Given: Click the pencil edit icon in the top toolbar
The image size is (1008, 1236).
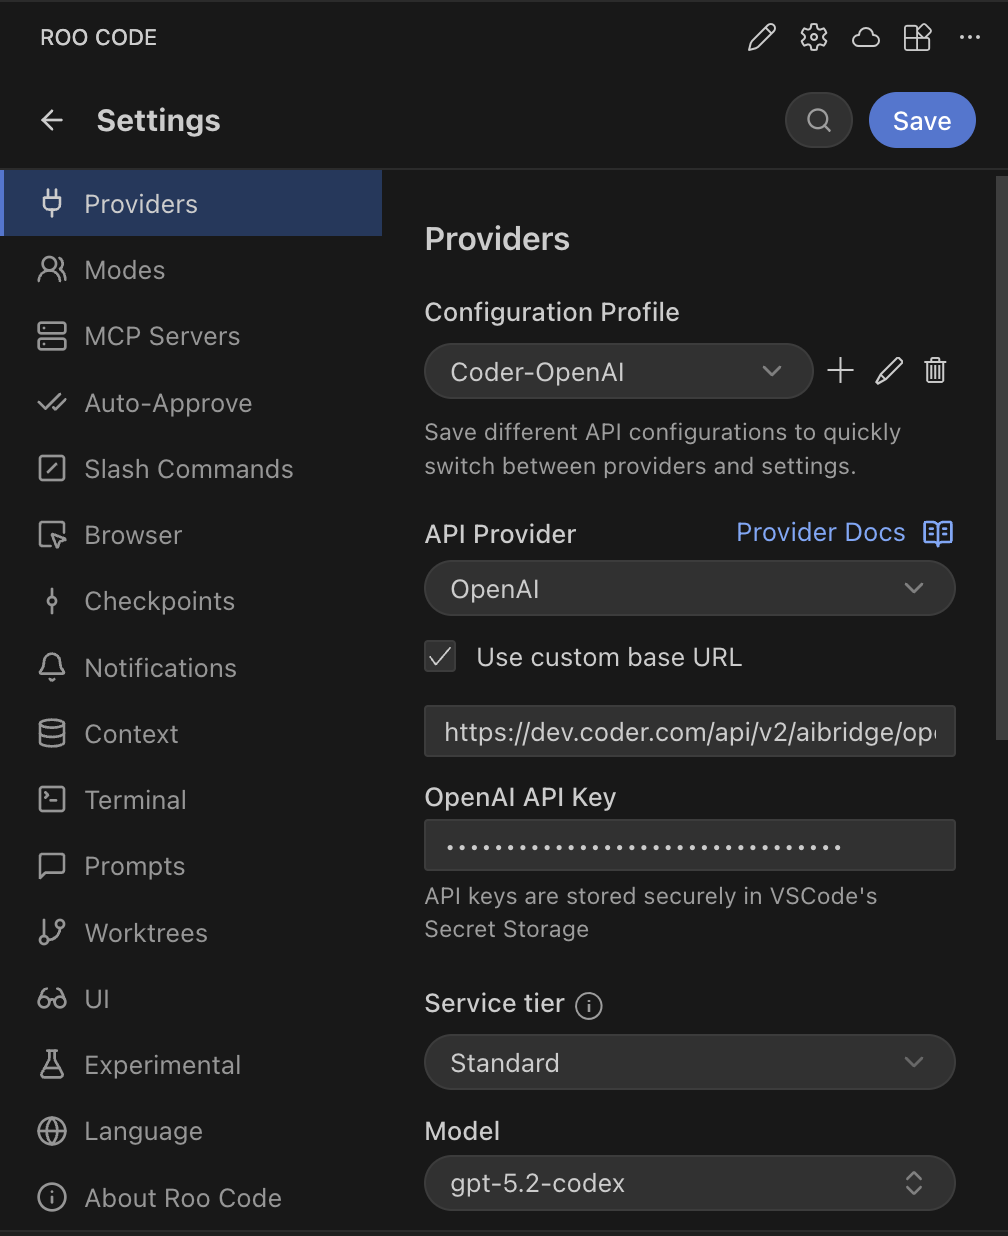Looking at the screenshot, I should click(x=761, y=37).
